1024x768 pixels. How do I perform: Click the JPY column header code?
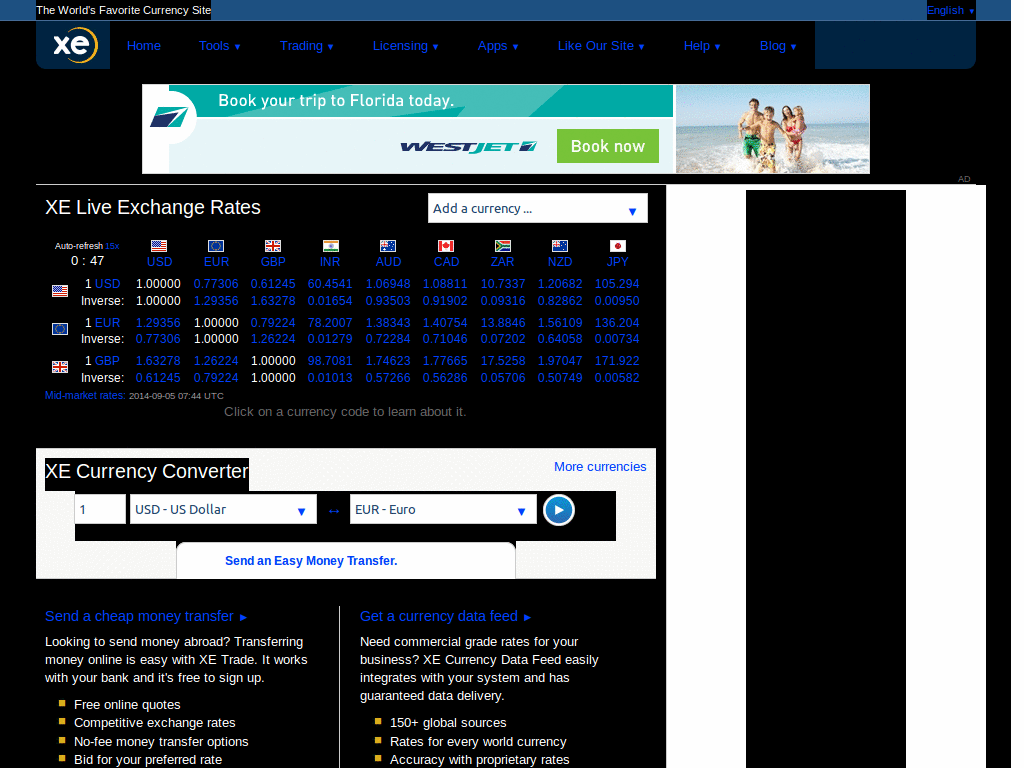(617, 262)
